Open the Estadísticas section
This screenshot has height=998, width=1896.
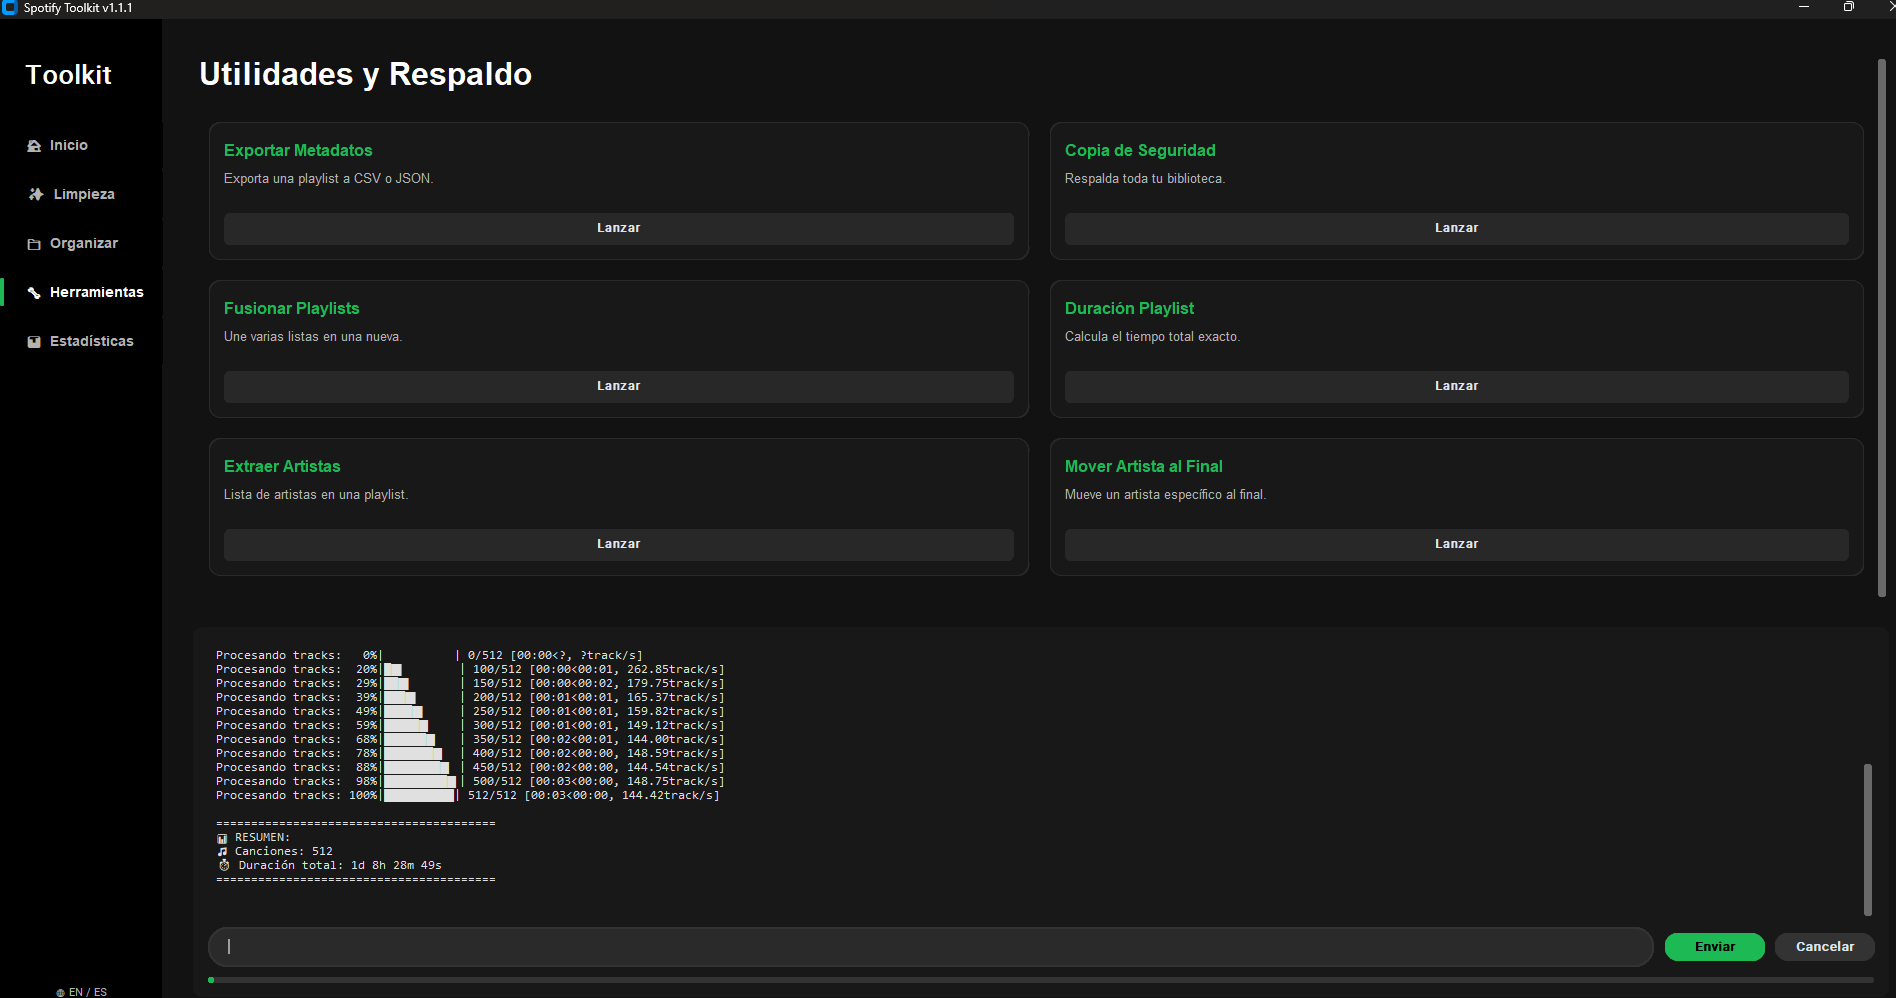click(x=91, y=342)
